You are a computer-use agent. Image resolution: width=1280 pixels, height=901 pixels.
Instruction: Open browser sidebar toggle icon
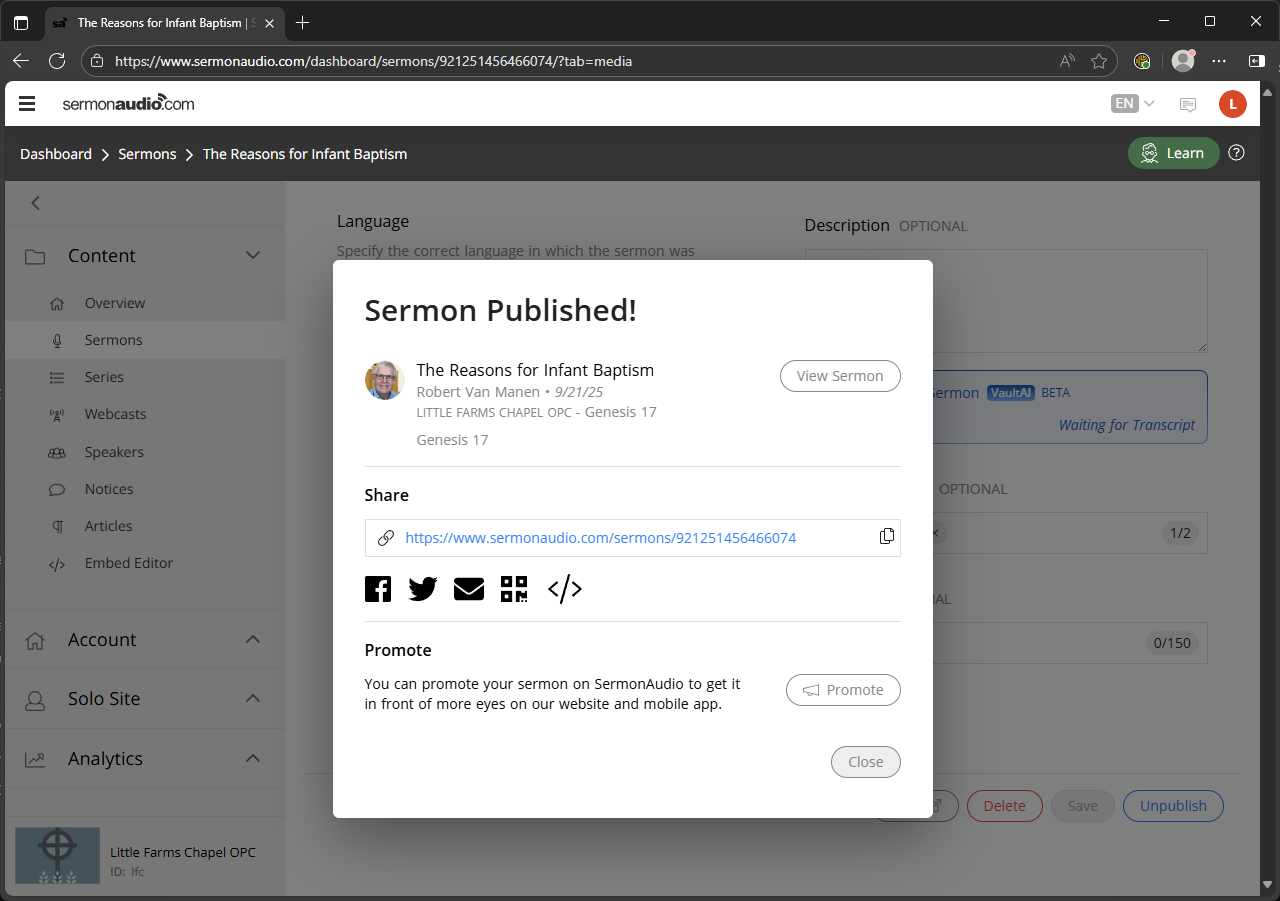[x=1257, y=61]
